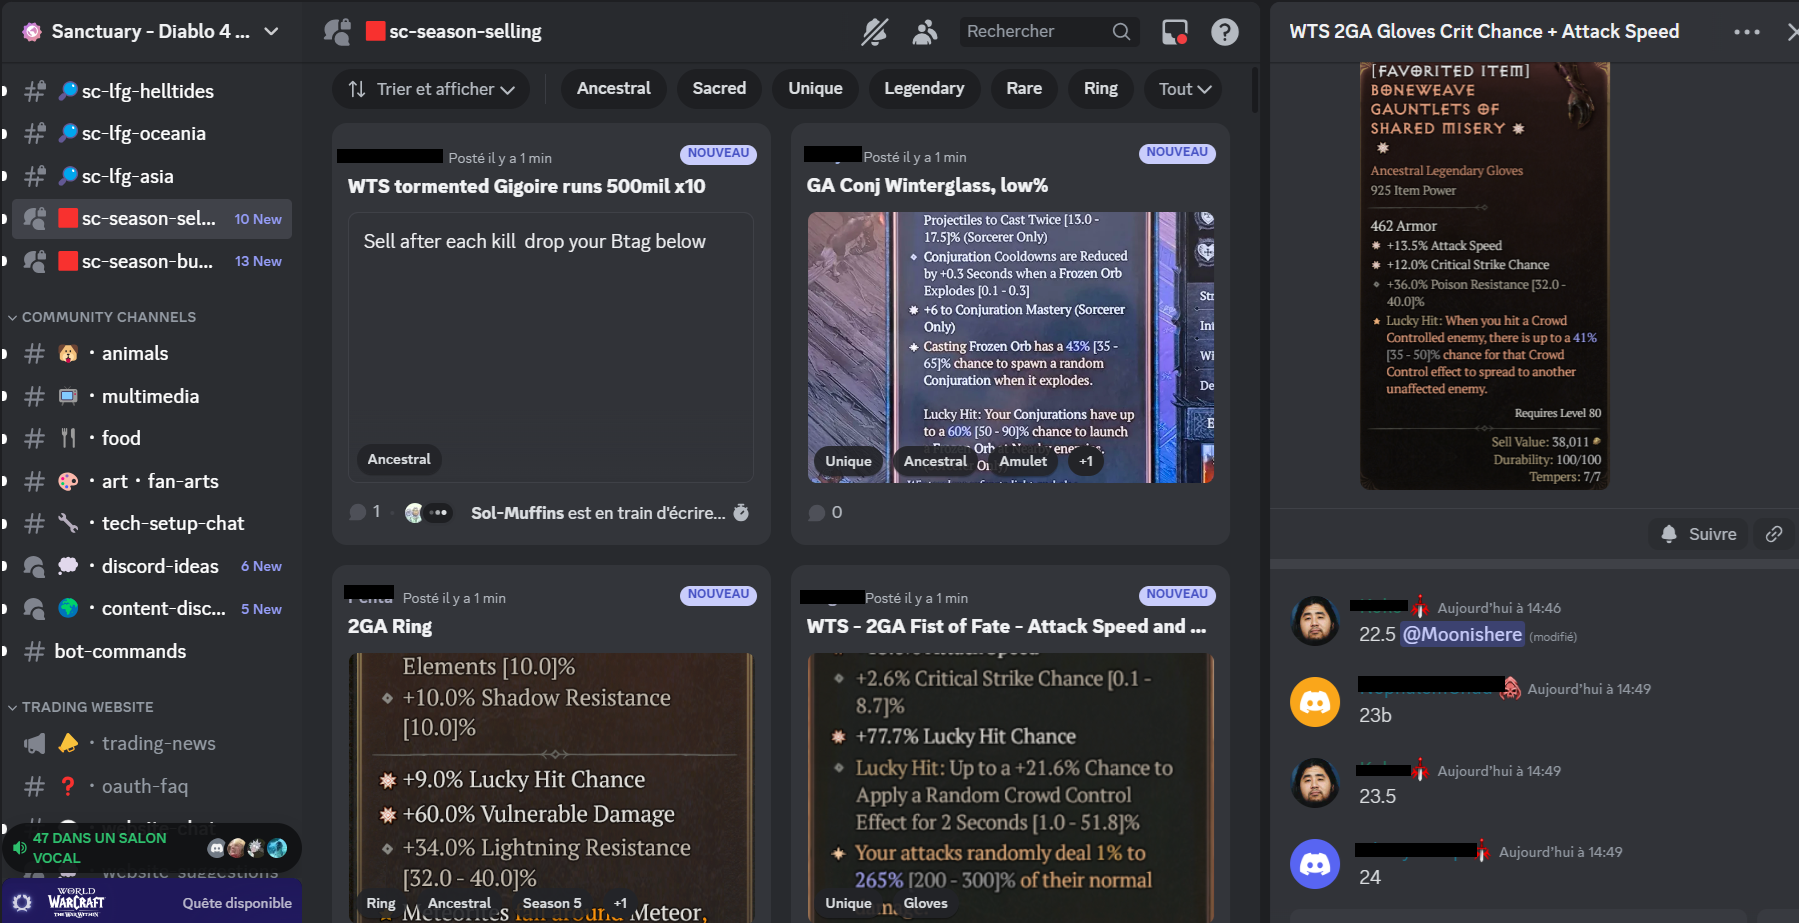Screen dimensions: 1799x923
Task: Open WTS - 2GA Fist of Fate post
Action: (x=1006, y=626)
